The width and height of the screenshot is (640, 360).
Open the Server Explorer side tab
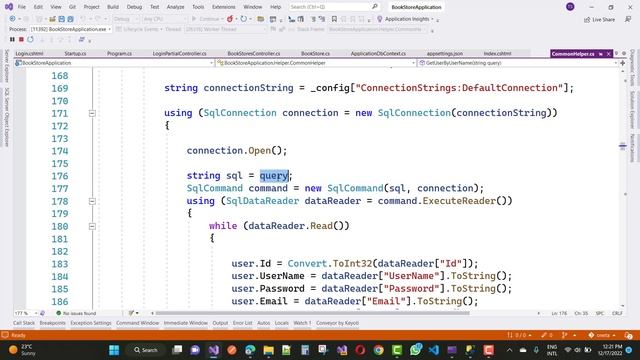(7, 66)
